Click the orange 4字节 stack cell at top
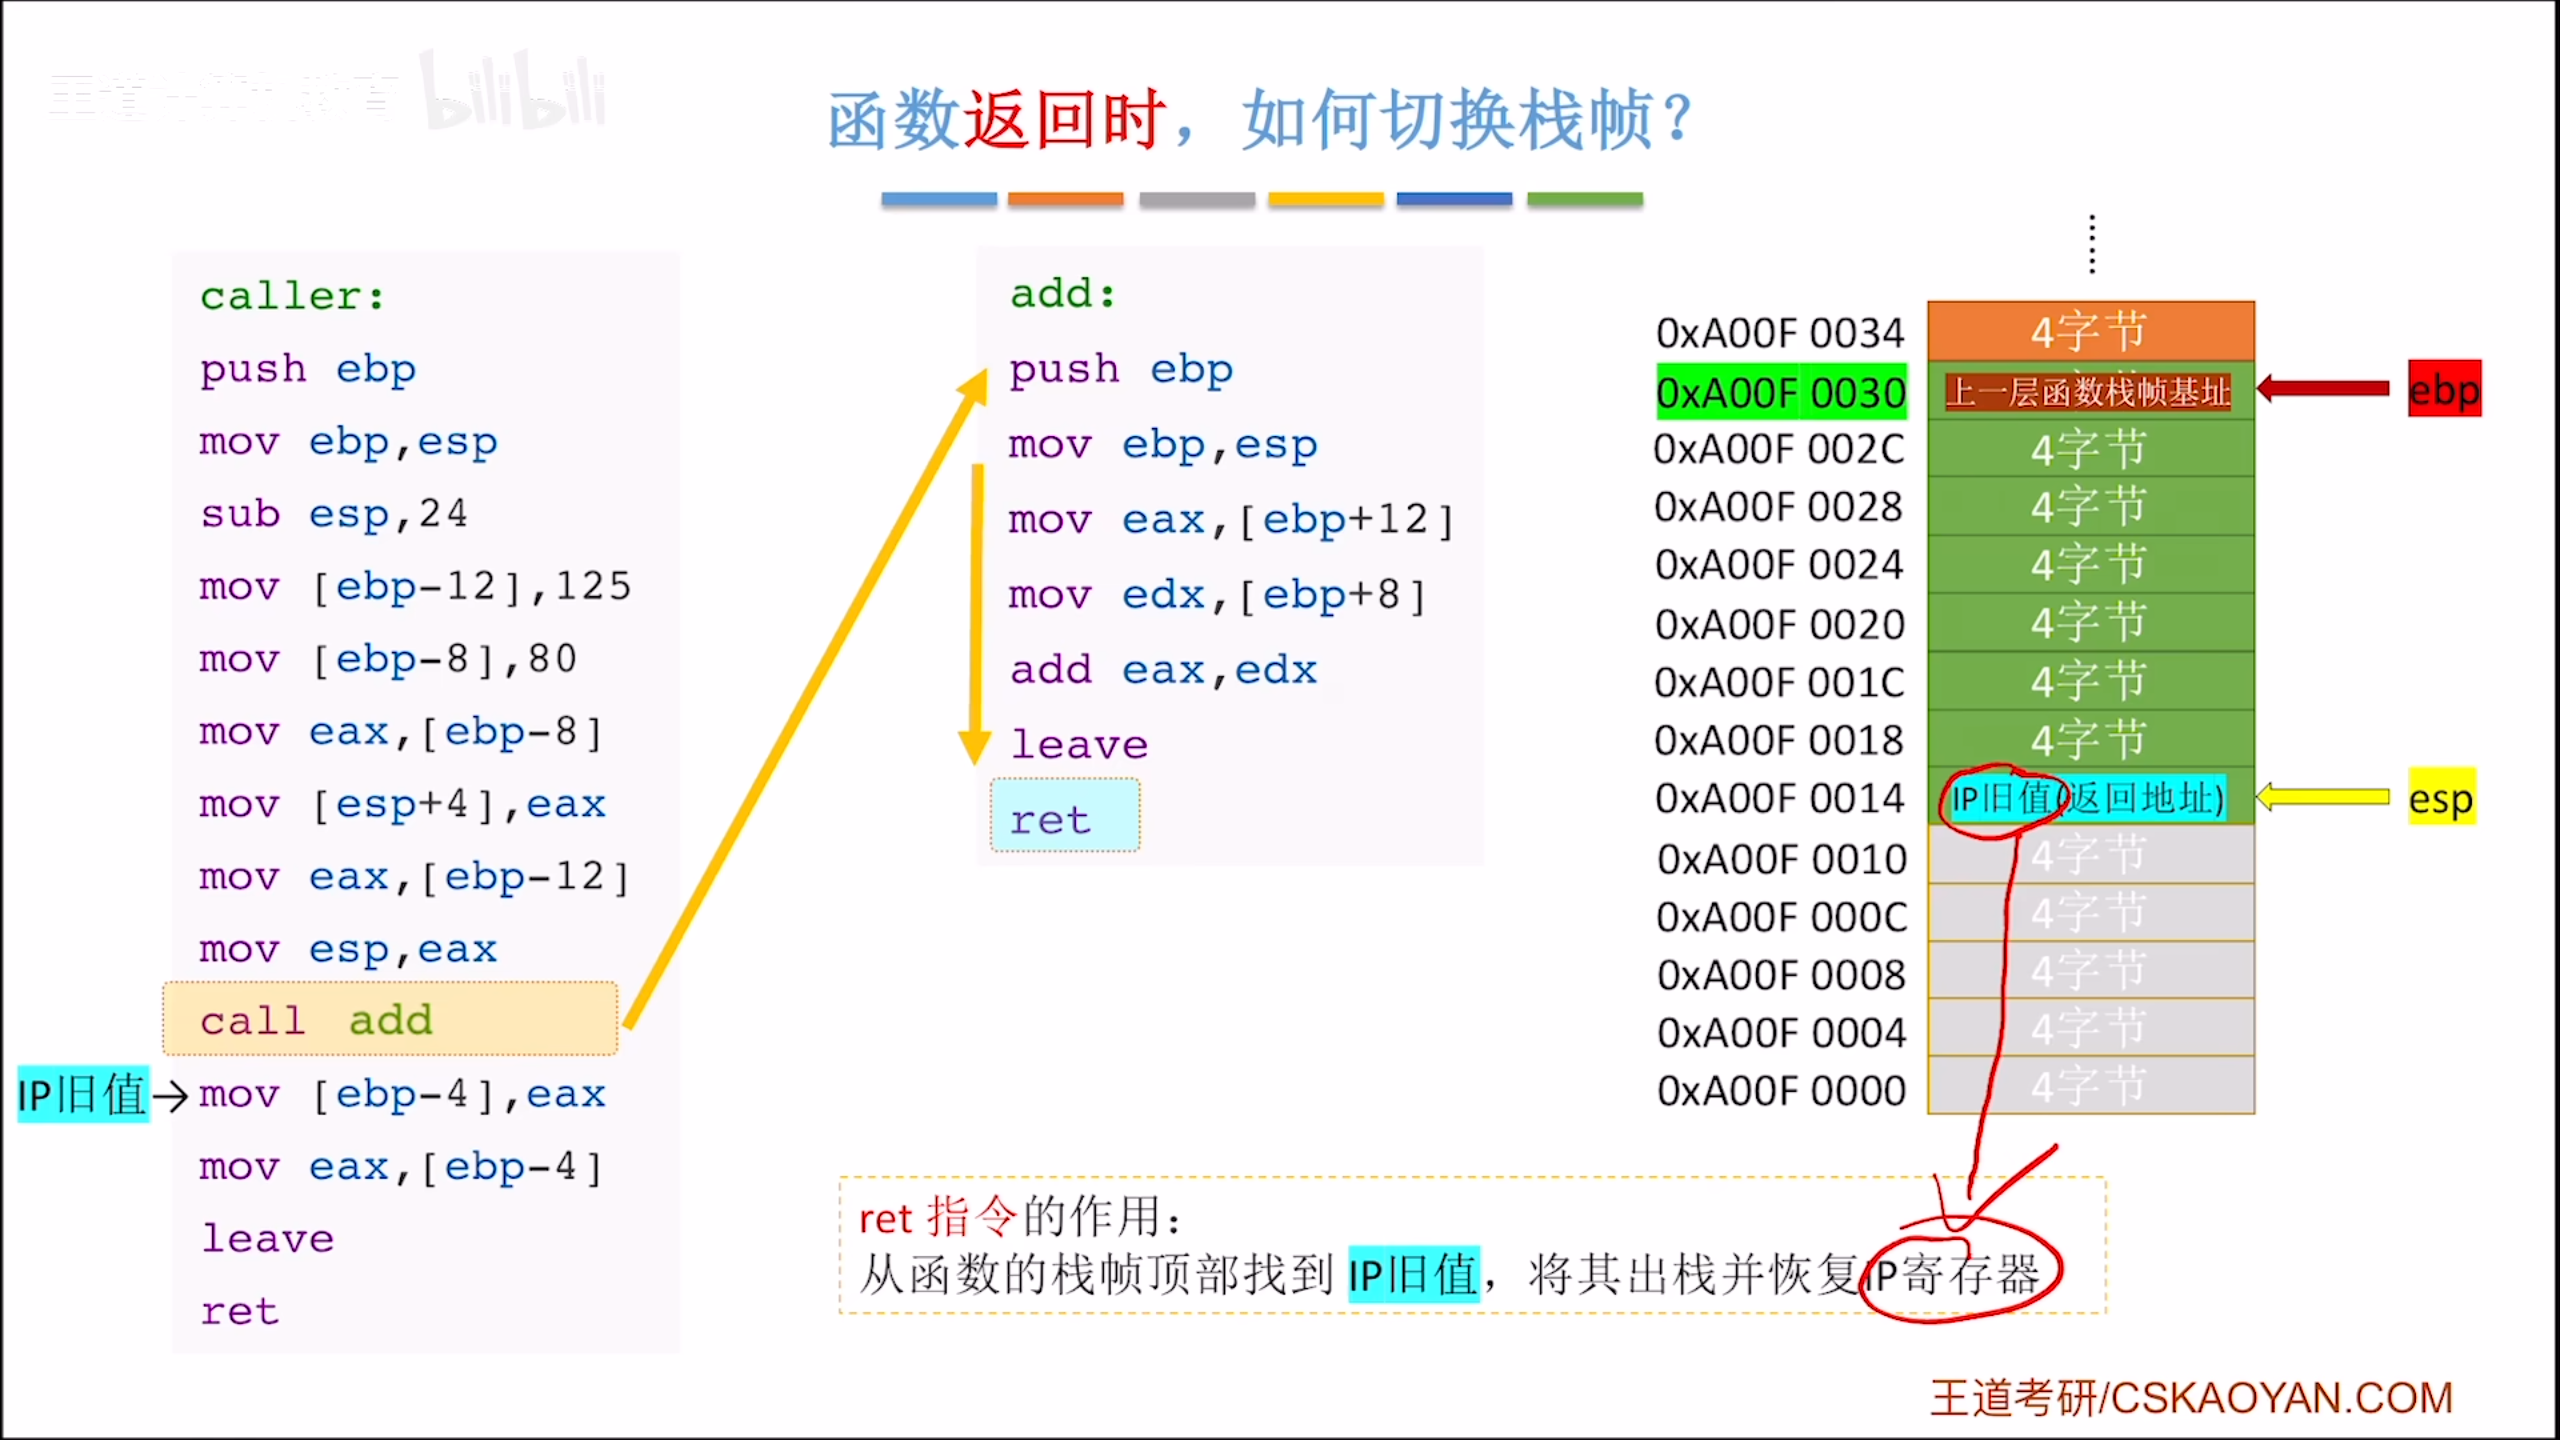 click(2090, 331)
